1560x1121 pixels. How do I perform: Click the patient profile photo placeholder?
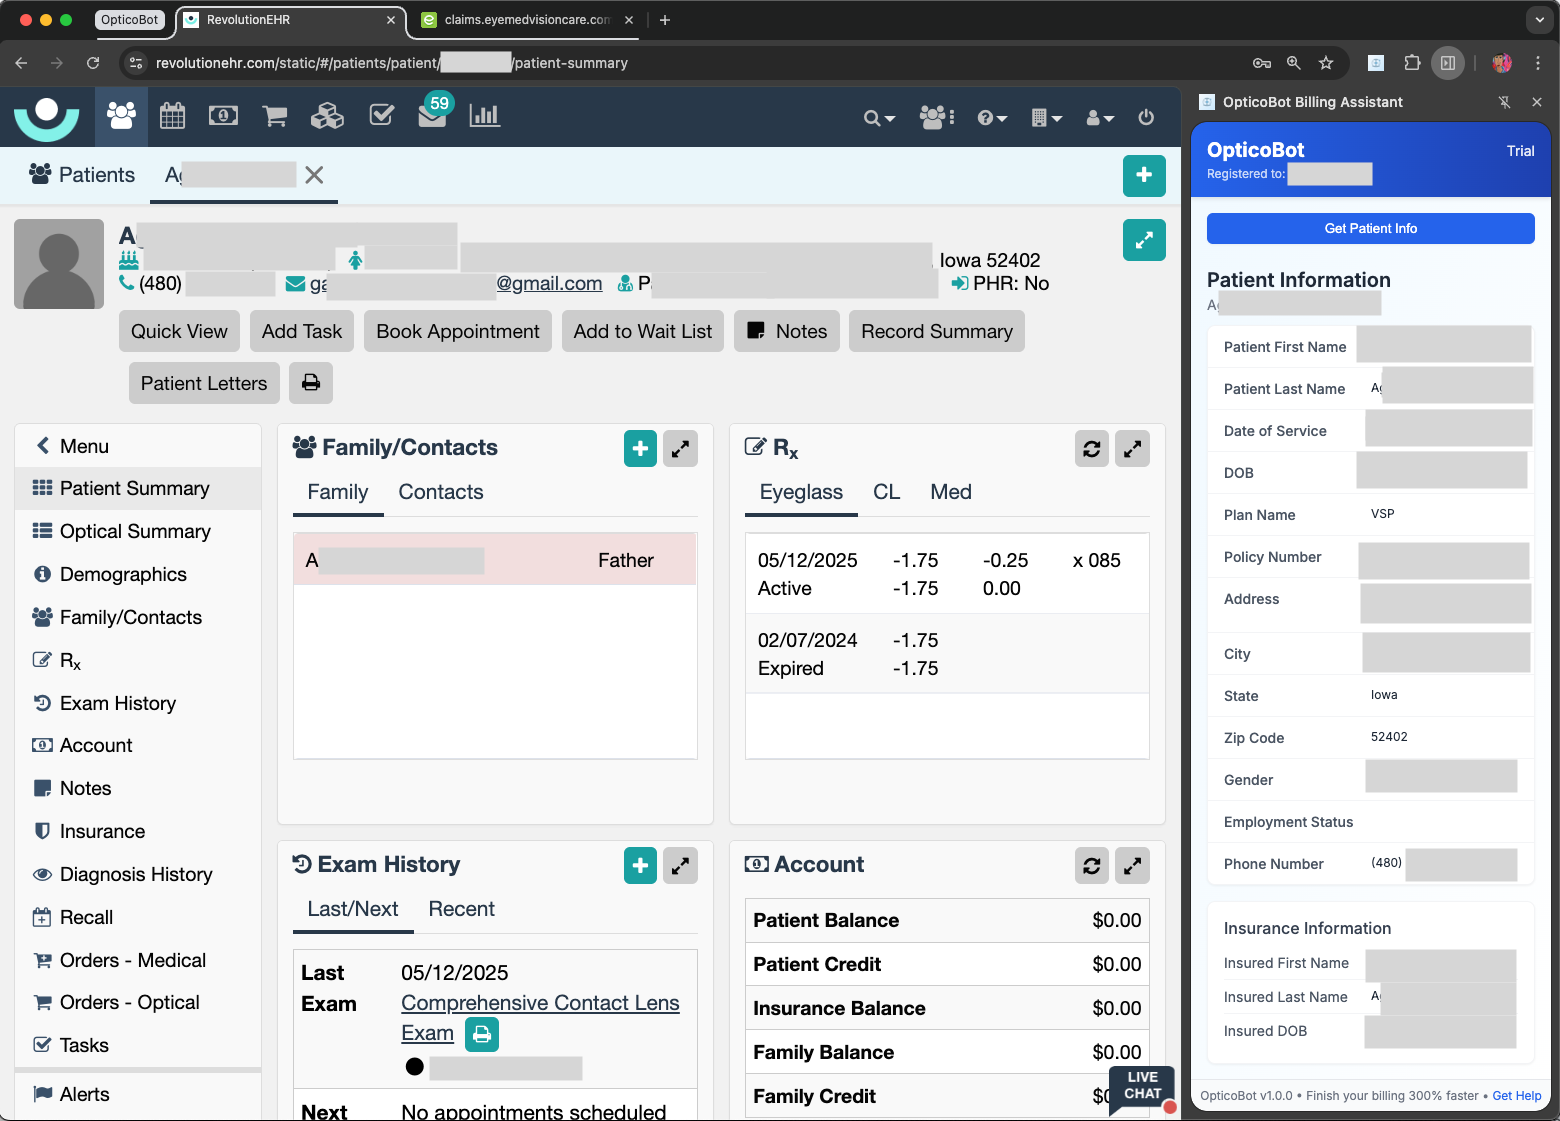pos(59,264)
